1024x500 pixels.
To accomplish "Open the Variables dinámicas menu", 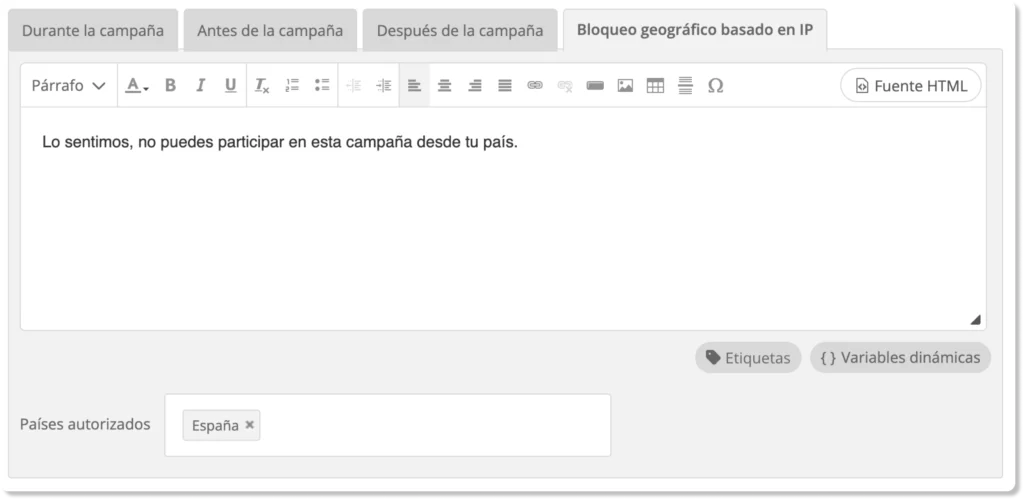I will coord(900,358).
